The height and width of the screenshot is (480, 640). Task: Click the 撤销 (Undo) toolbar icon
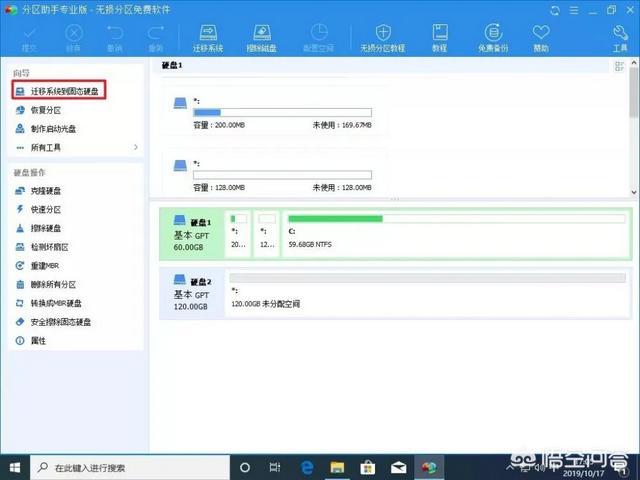[115, 38]
